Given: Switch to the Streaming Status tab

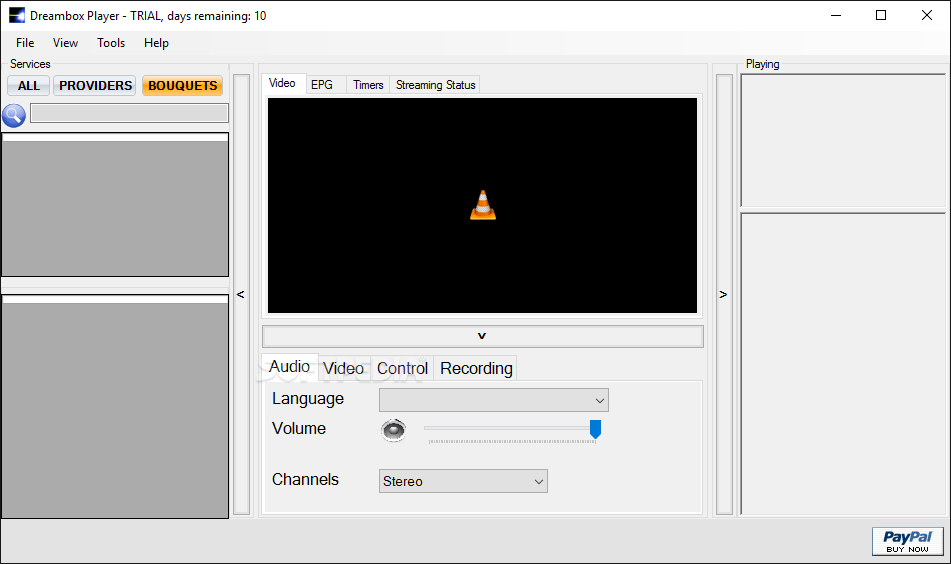Looking at the screenshot, I should tap(435, 85).
